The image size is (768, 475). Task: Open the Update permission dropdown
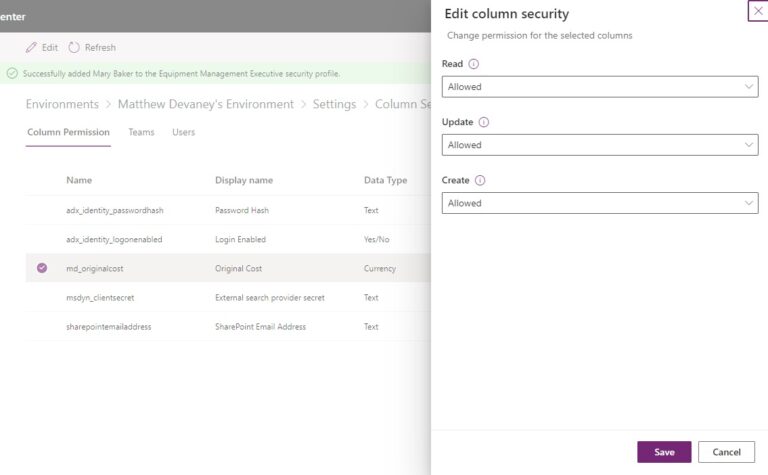click(600, 145)
